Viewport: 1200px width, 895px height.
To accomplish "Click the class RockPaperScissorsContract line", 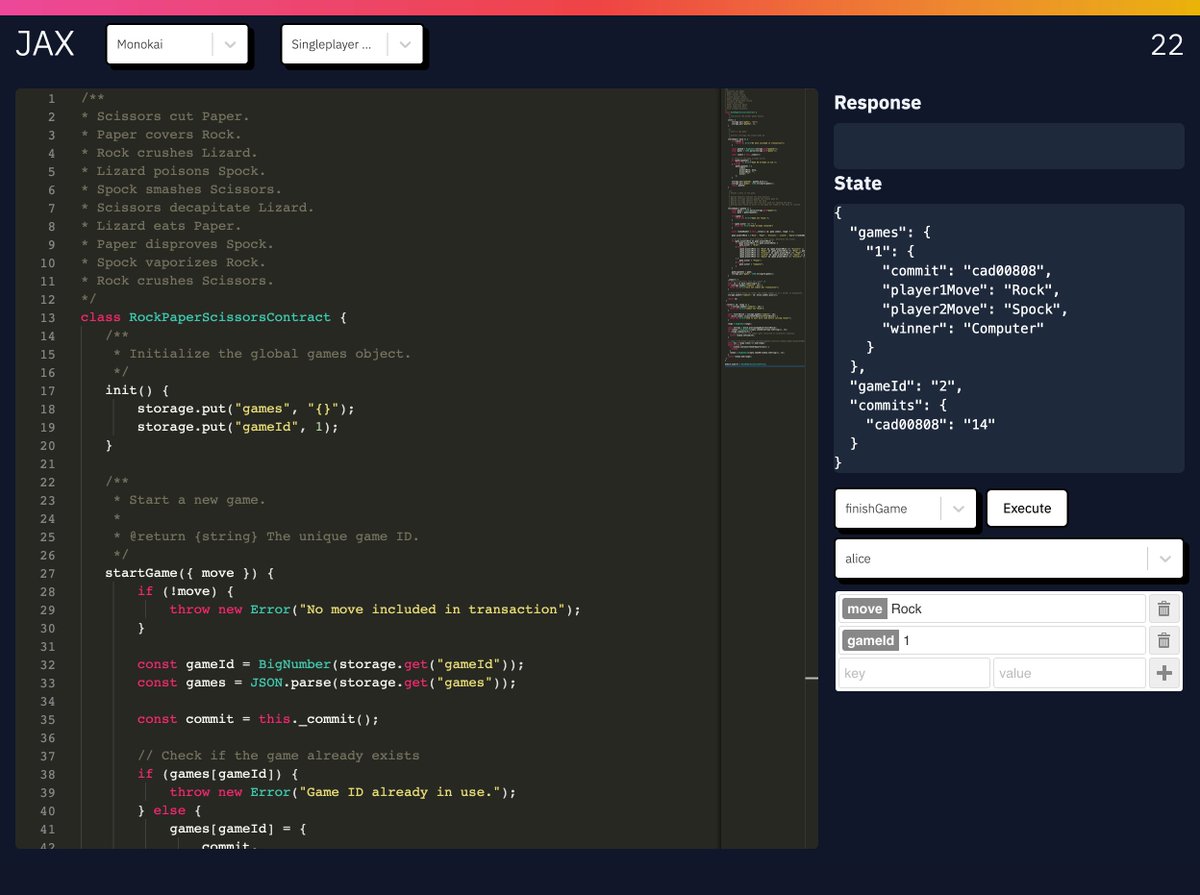I will [x=213, y=317].
